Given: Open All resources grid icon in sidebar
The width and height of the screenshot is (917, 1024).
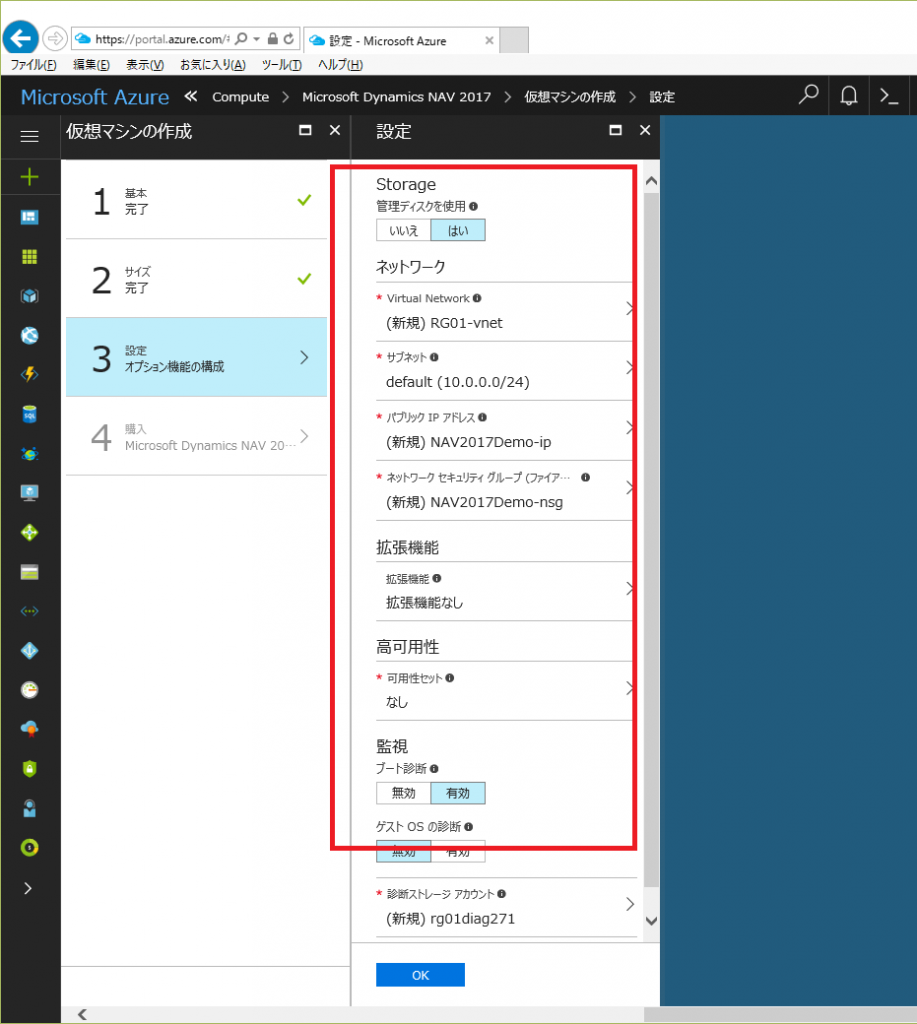Looking at the screenshot, I should (x=29, y=257).
